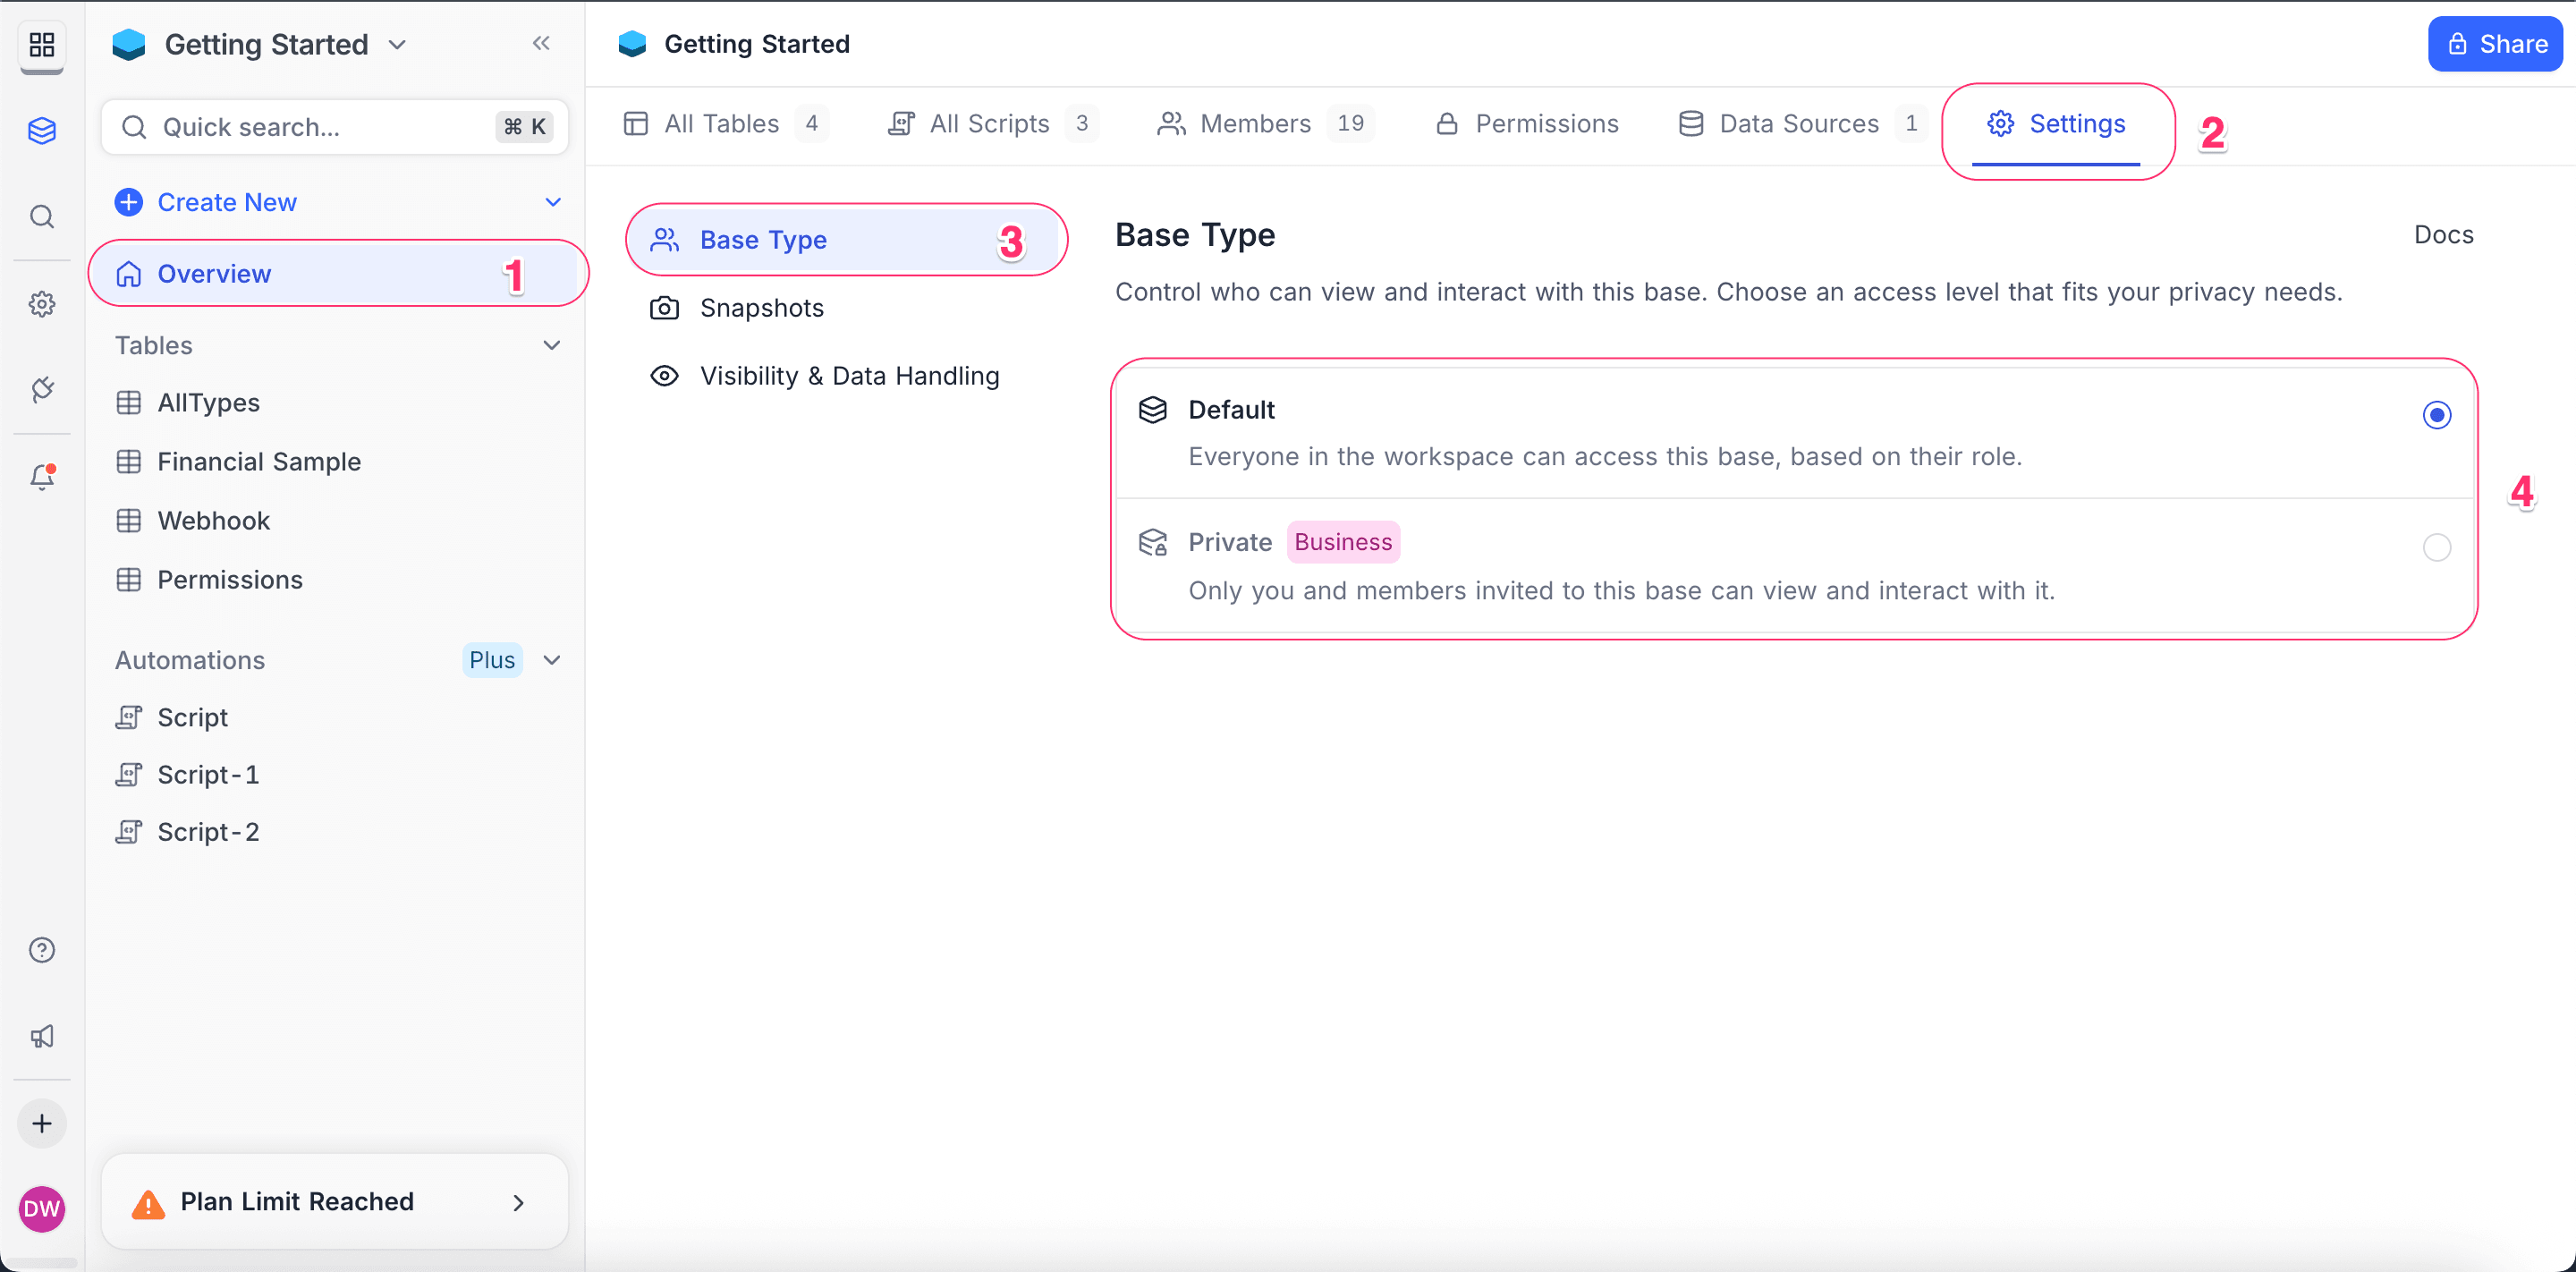Image resolution: width=2576 pixels, height=1272 pixels.
Task: Open the announcements megaphone icon
Action: (42, 1036)
